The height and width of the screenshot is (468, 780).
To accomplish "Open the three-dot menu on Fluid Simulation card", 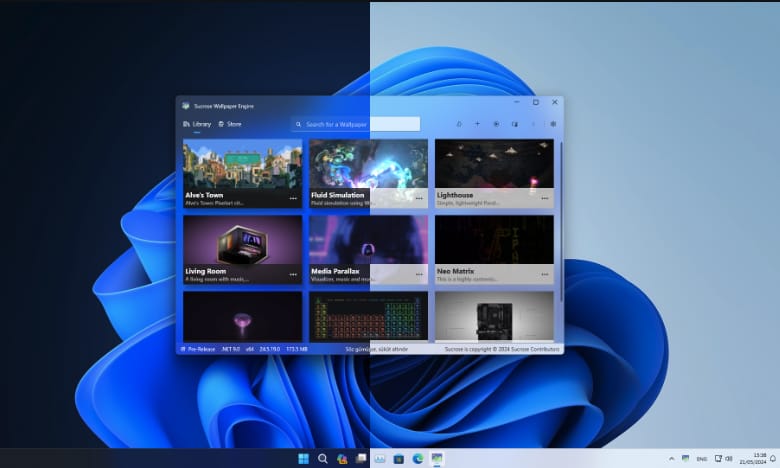I will (419, 198).
